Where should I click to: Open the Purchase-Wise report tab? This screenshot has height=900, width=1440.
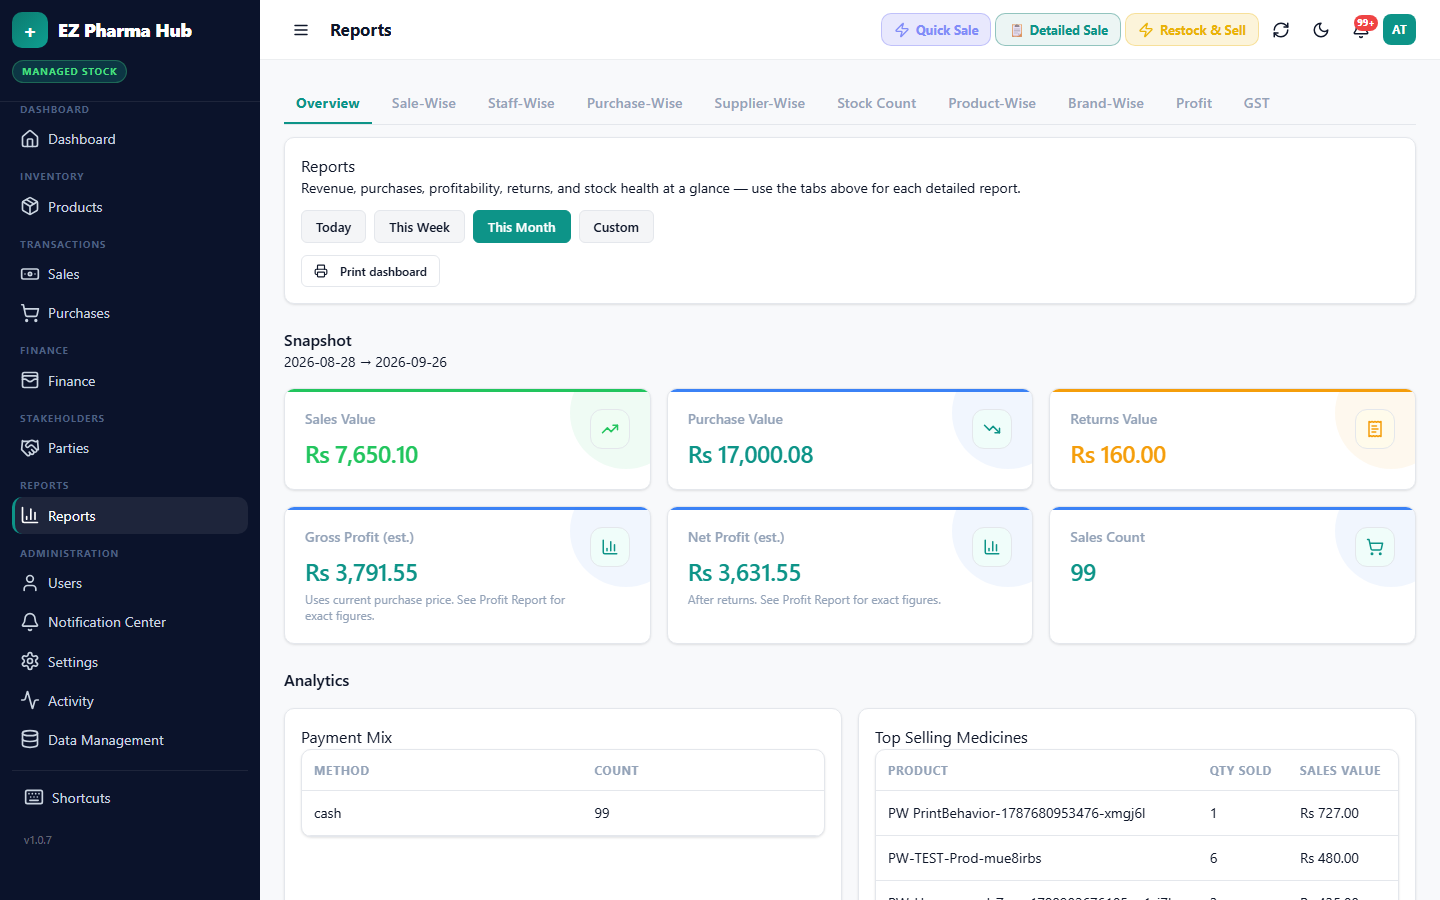pos(635,103)
